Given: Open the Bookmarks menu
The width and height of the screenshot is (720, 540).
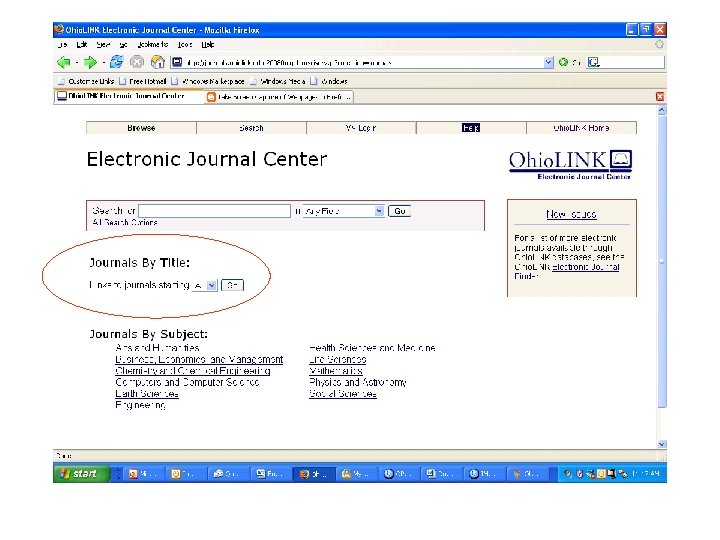Looking at the screenshot, I should tap(153, 45).
